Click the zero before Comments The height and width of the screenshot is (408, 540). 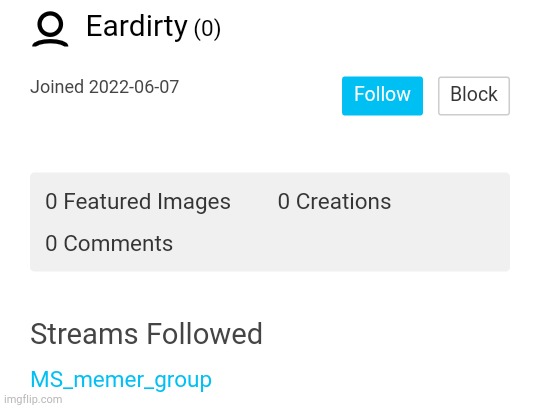click(x=51, y=244)
